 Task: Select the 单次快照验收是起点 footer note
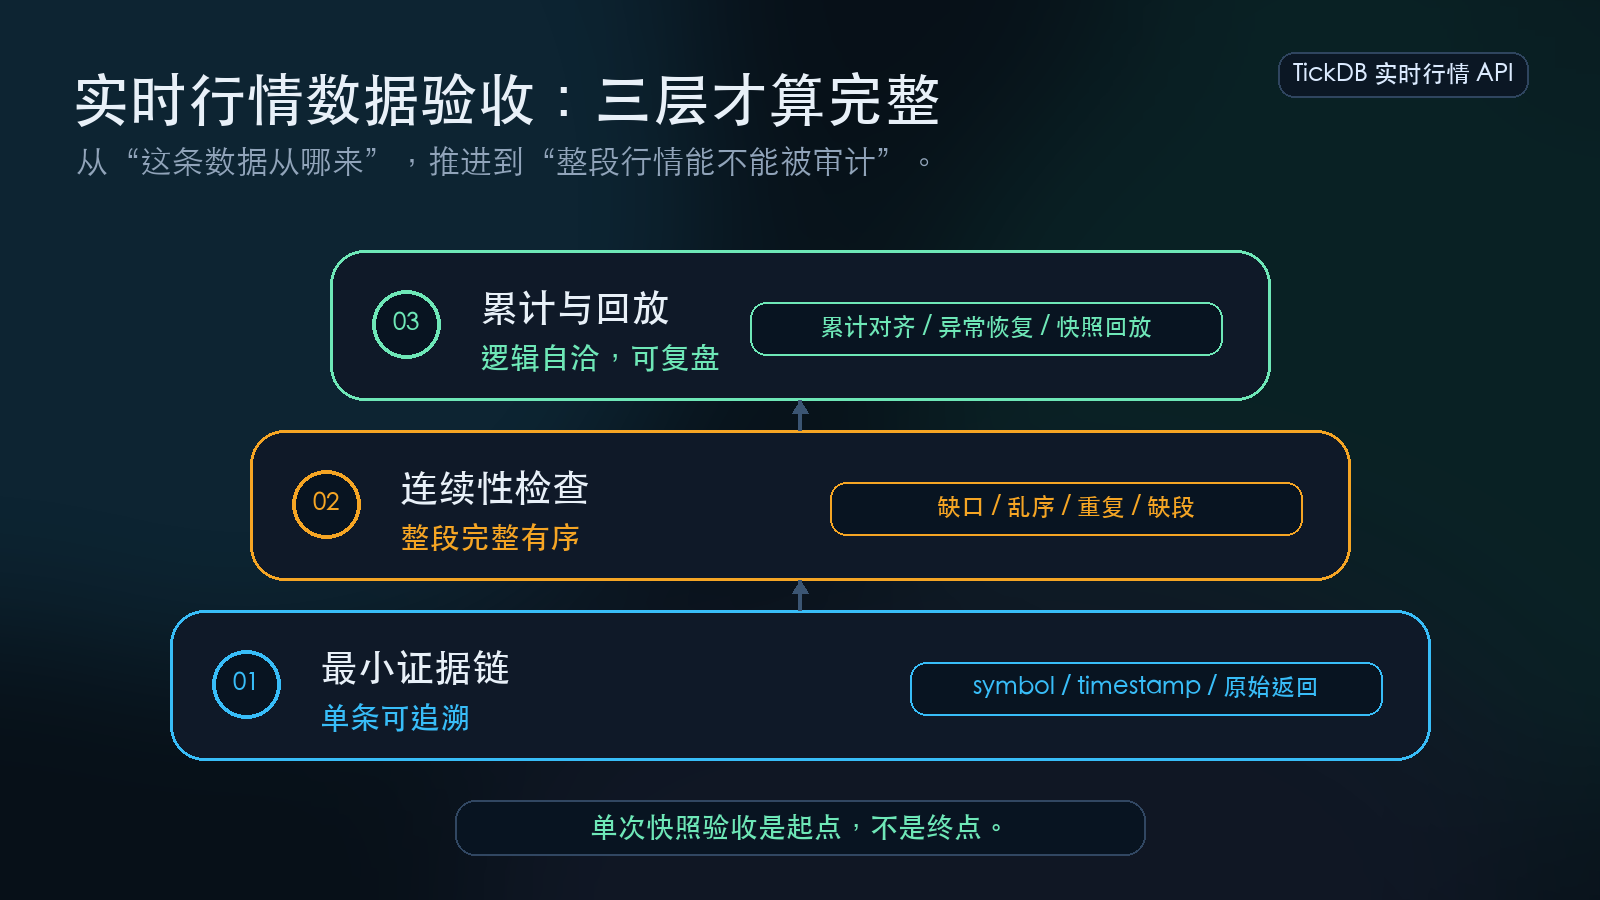(800, 828)
